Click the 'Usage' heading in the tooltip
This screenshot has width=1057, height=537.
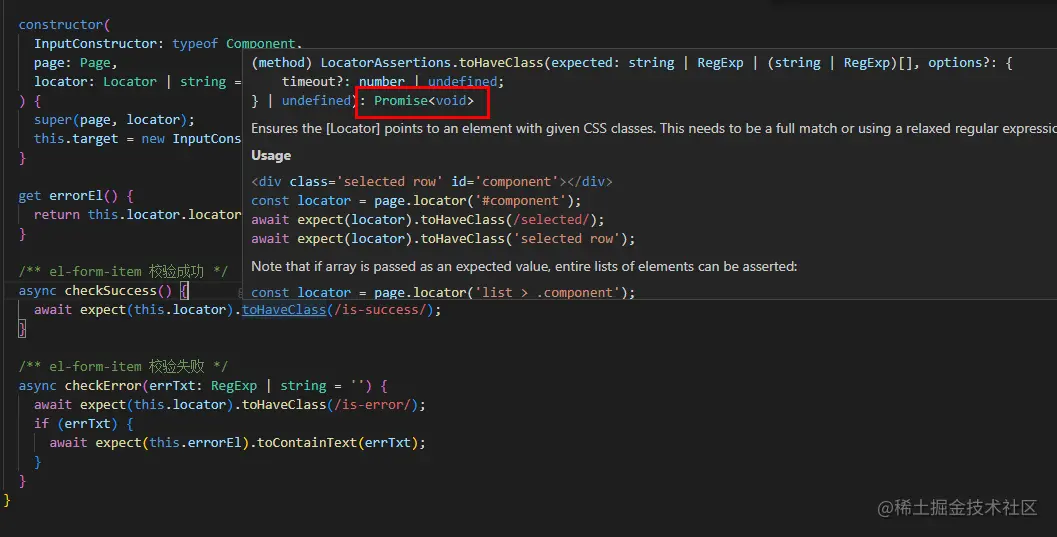coord(271,156)
